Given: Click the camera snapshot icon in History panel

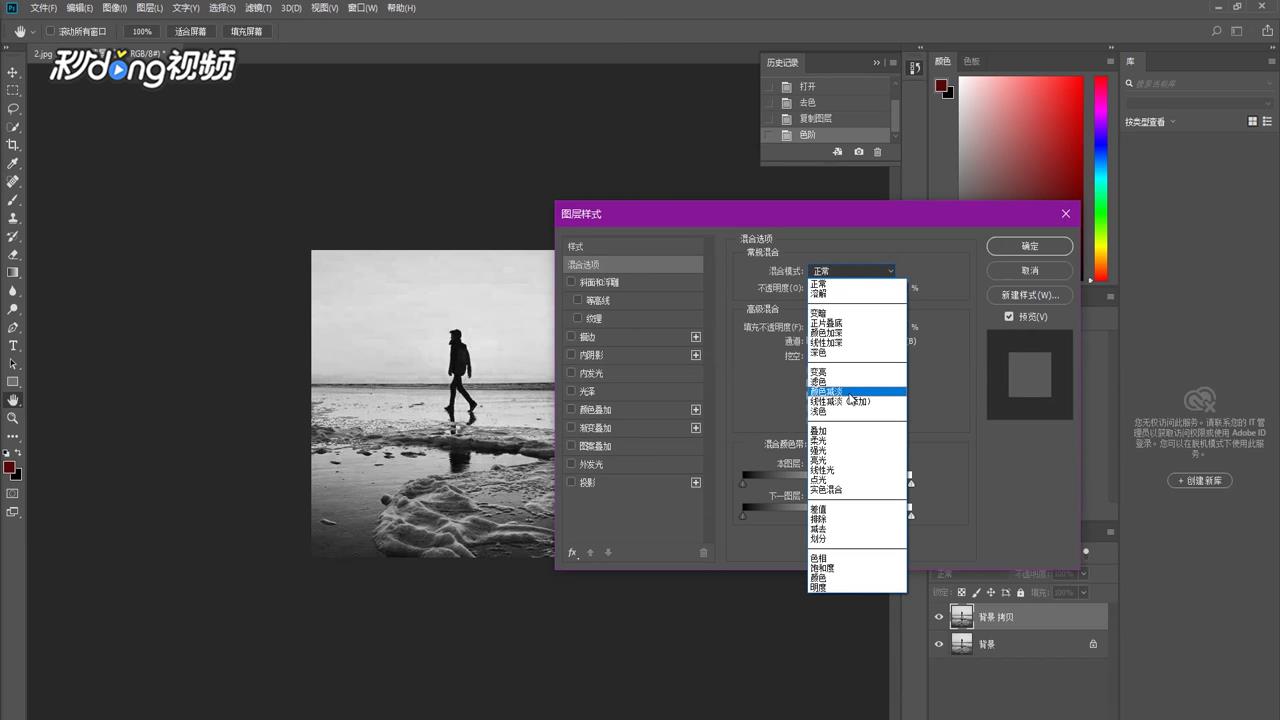Looking at the screenshot, I should (x=858, y=152).
